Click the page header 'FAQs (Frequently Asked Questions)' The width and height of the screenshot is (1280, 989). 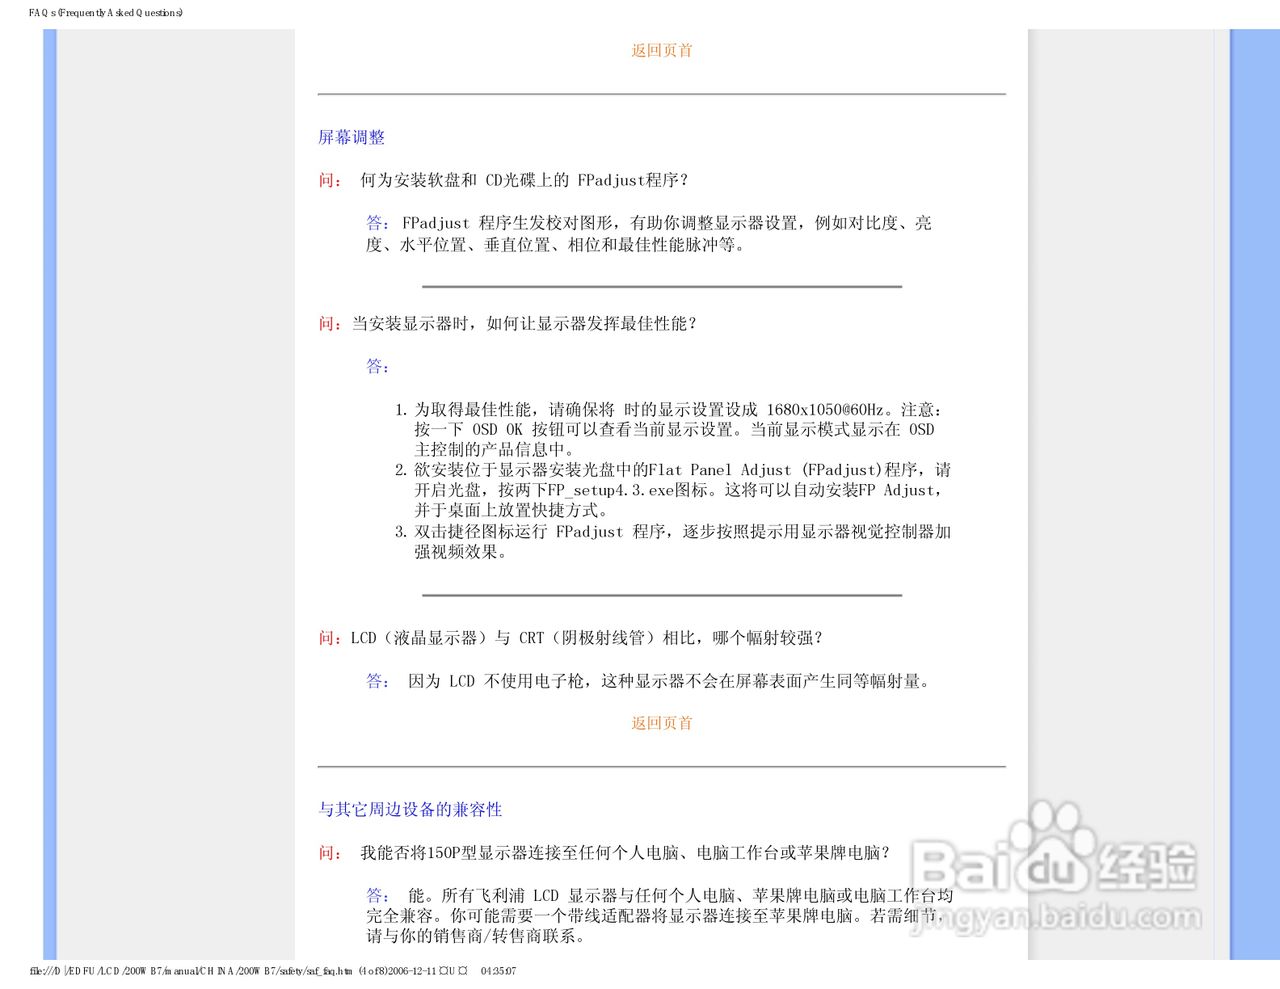coord(106,13)
